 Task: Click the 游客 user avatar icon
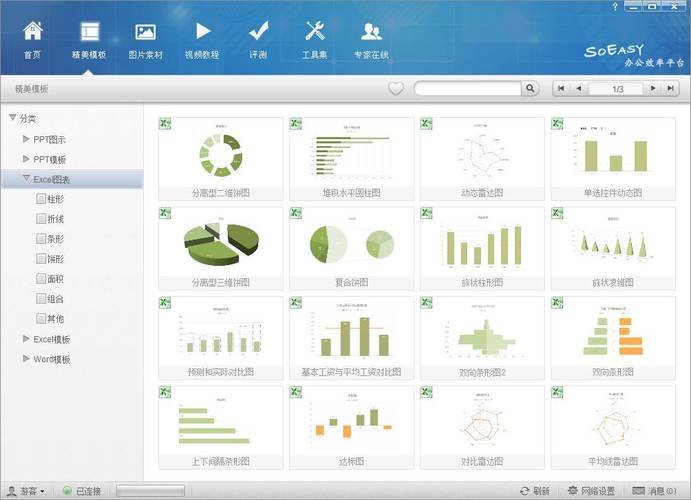(12, 491)
